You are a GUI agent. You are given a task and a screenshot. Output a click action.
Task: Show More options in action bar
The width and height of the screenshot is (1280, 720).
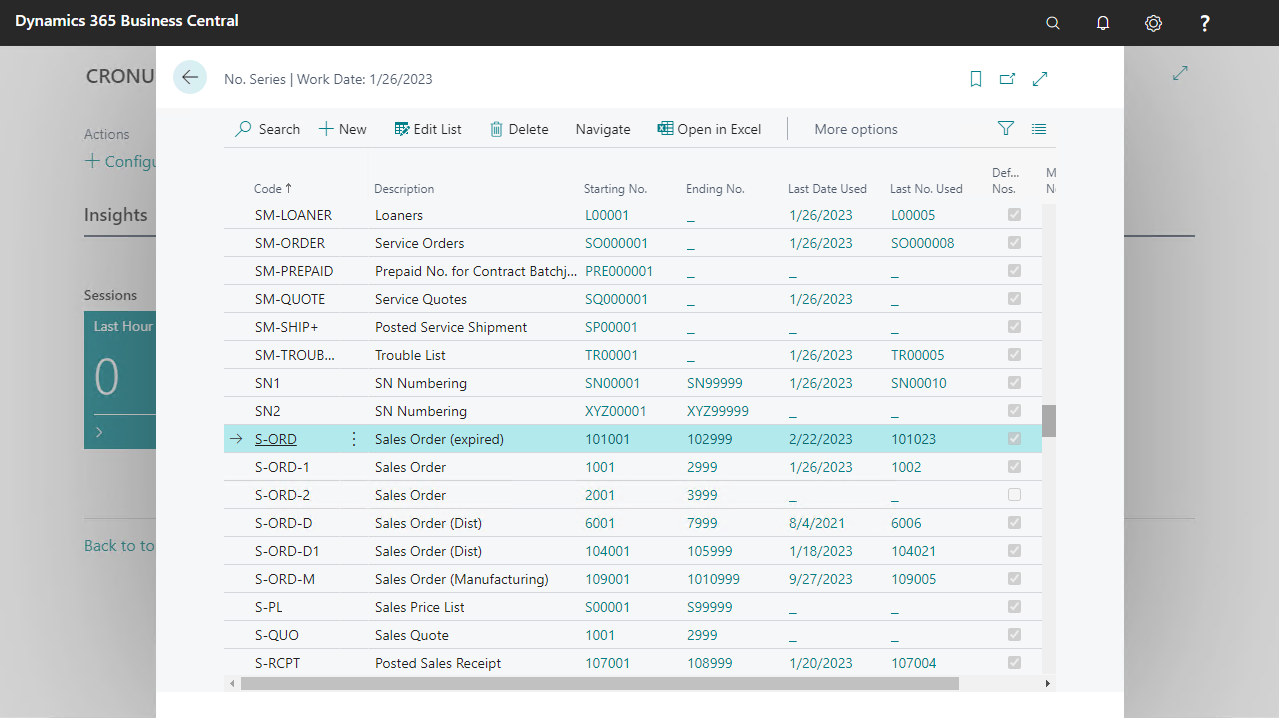(x=856, y=129)
